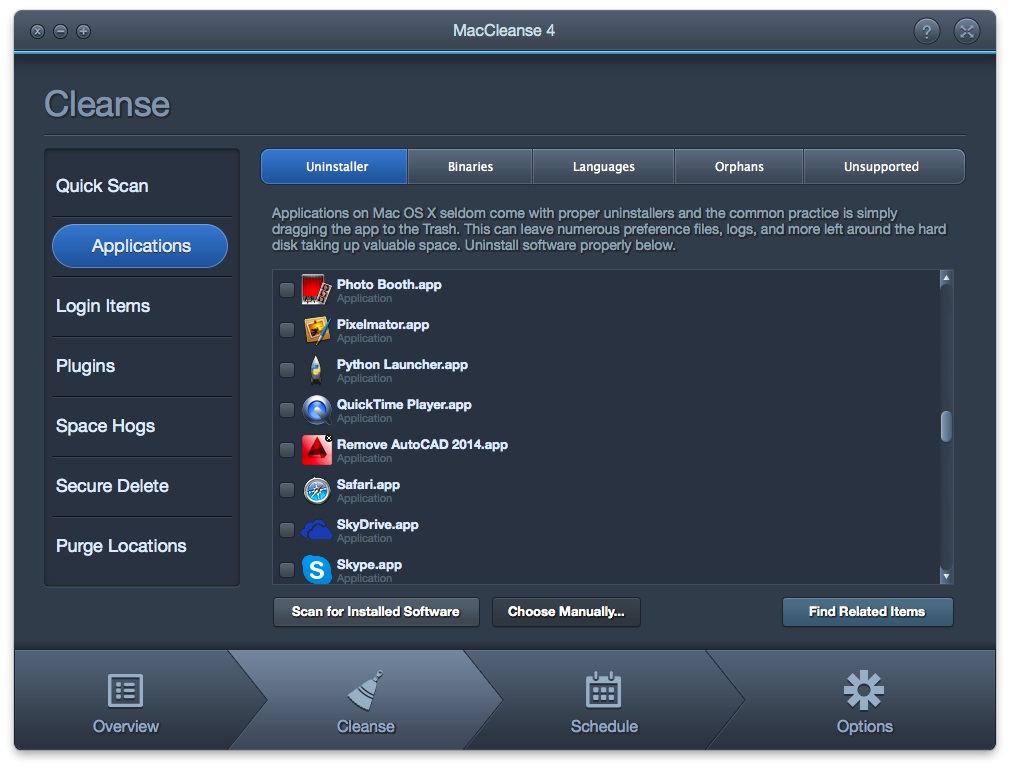Click the Photo Booth.app name text
1010x770 pixels.
click(x=389, y=284)
